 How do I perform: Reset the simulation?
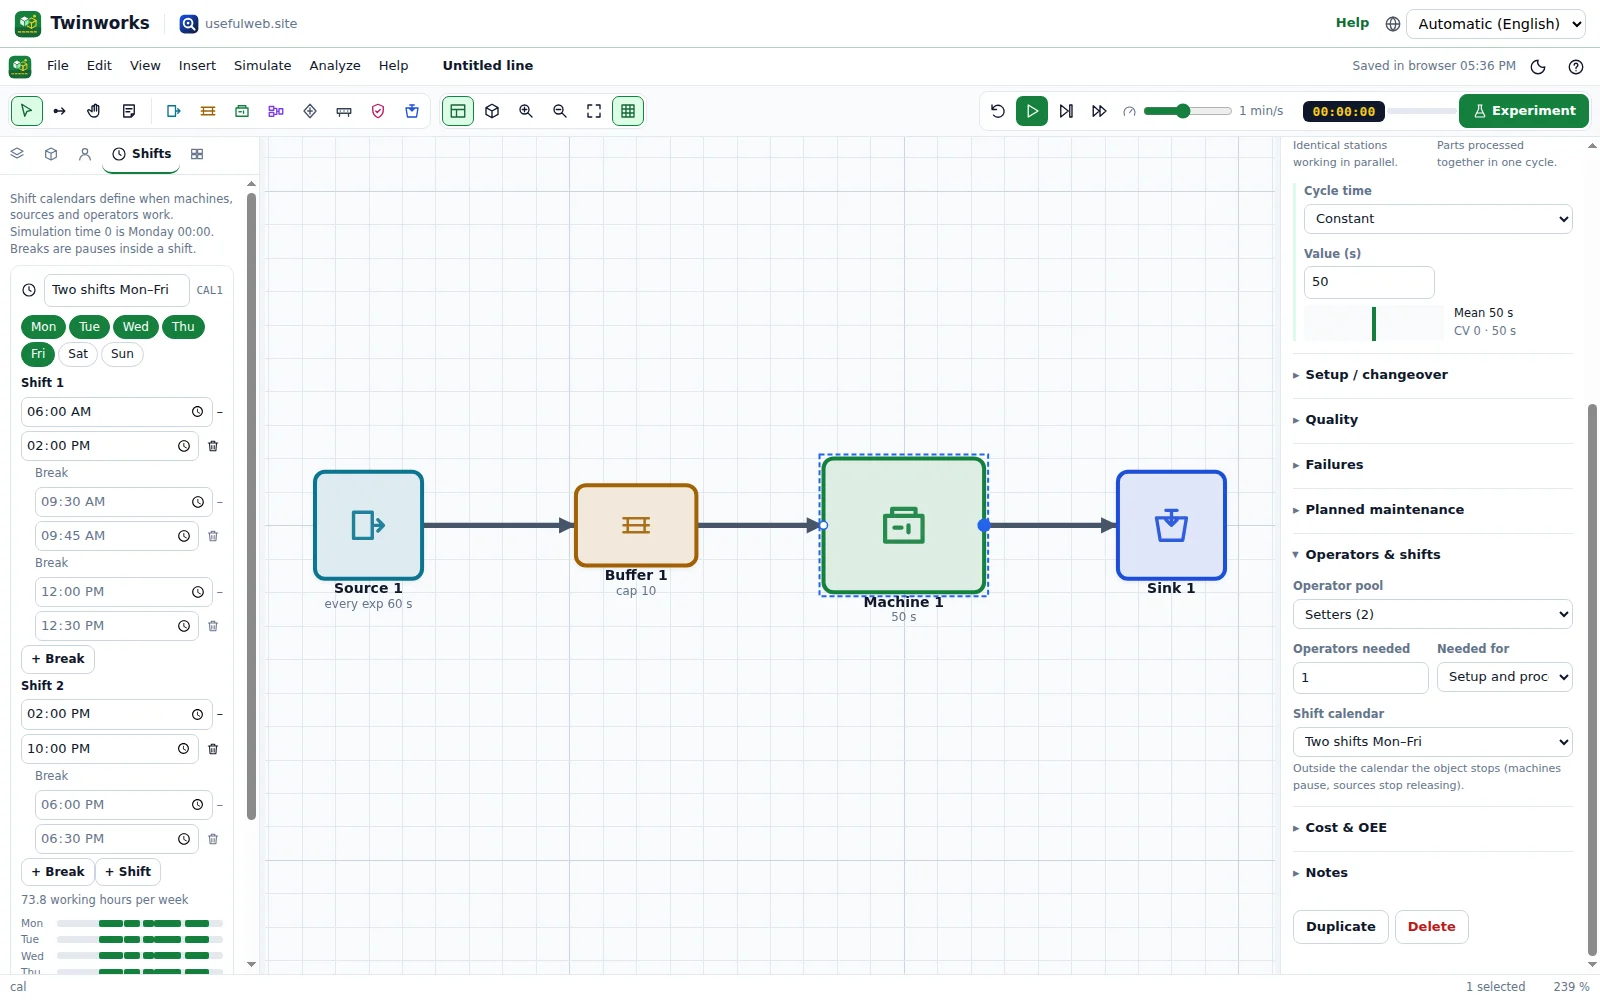(998, 111)
